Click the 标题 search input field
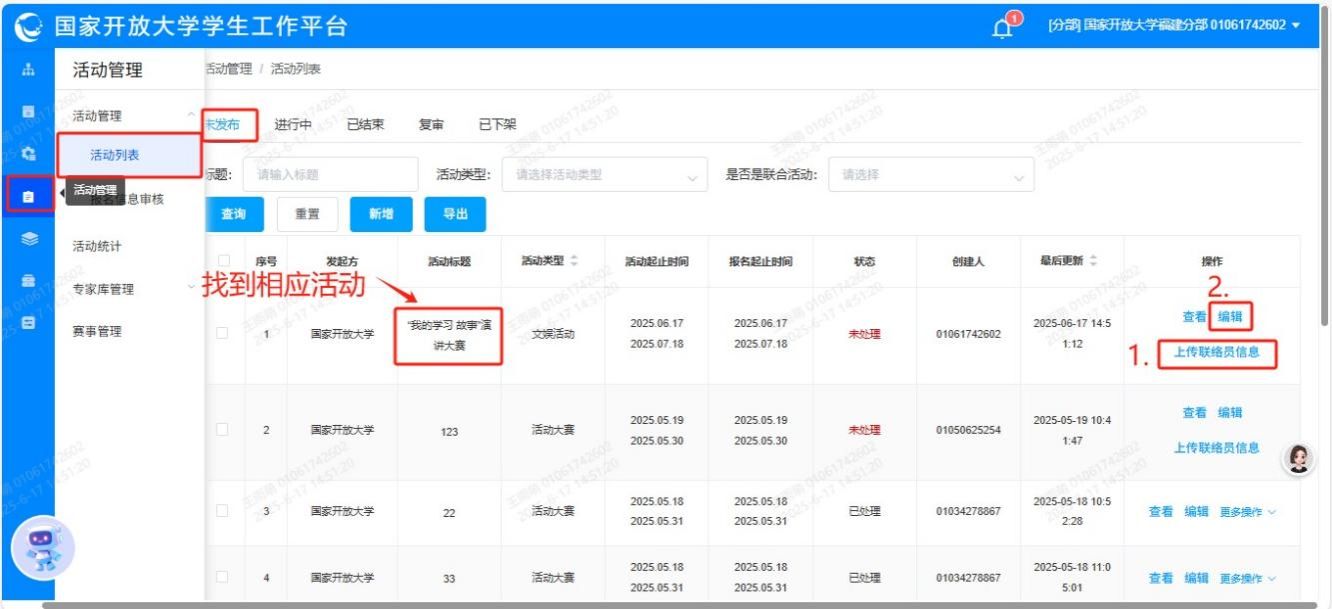 (x=331, y=175)
